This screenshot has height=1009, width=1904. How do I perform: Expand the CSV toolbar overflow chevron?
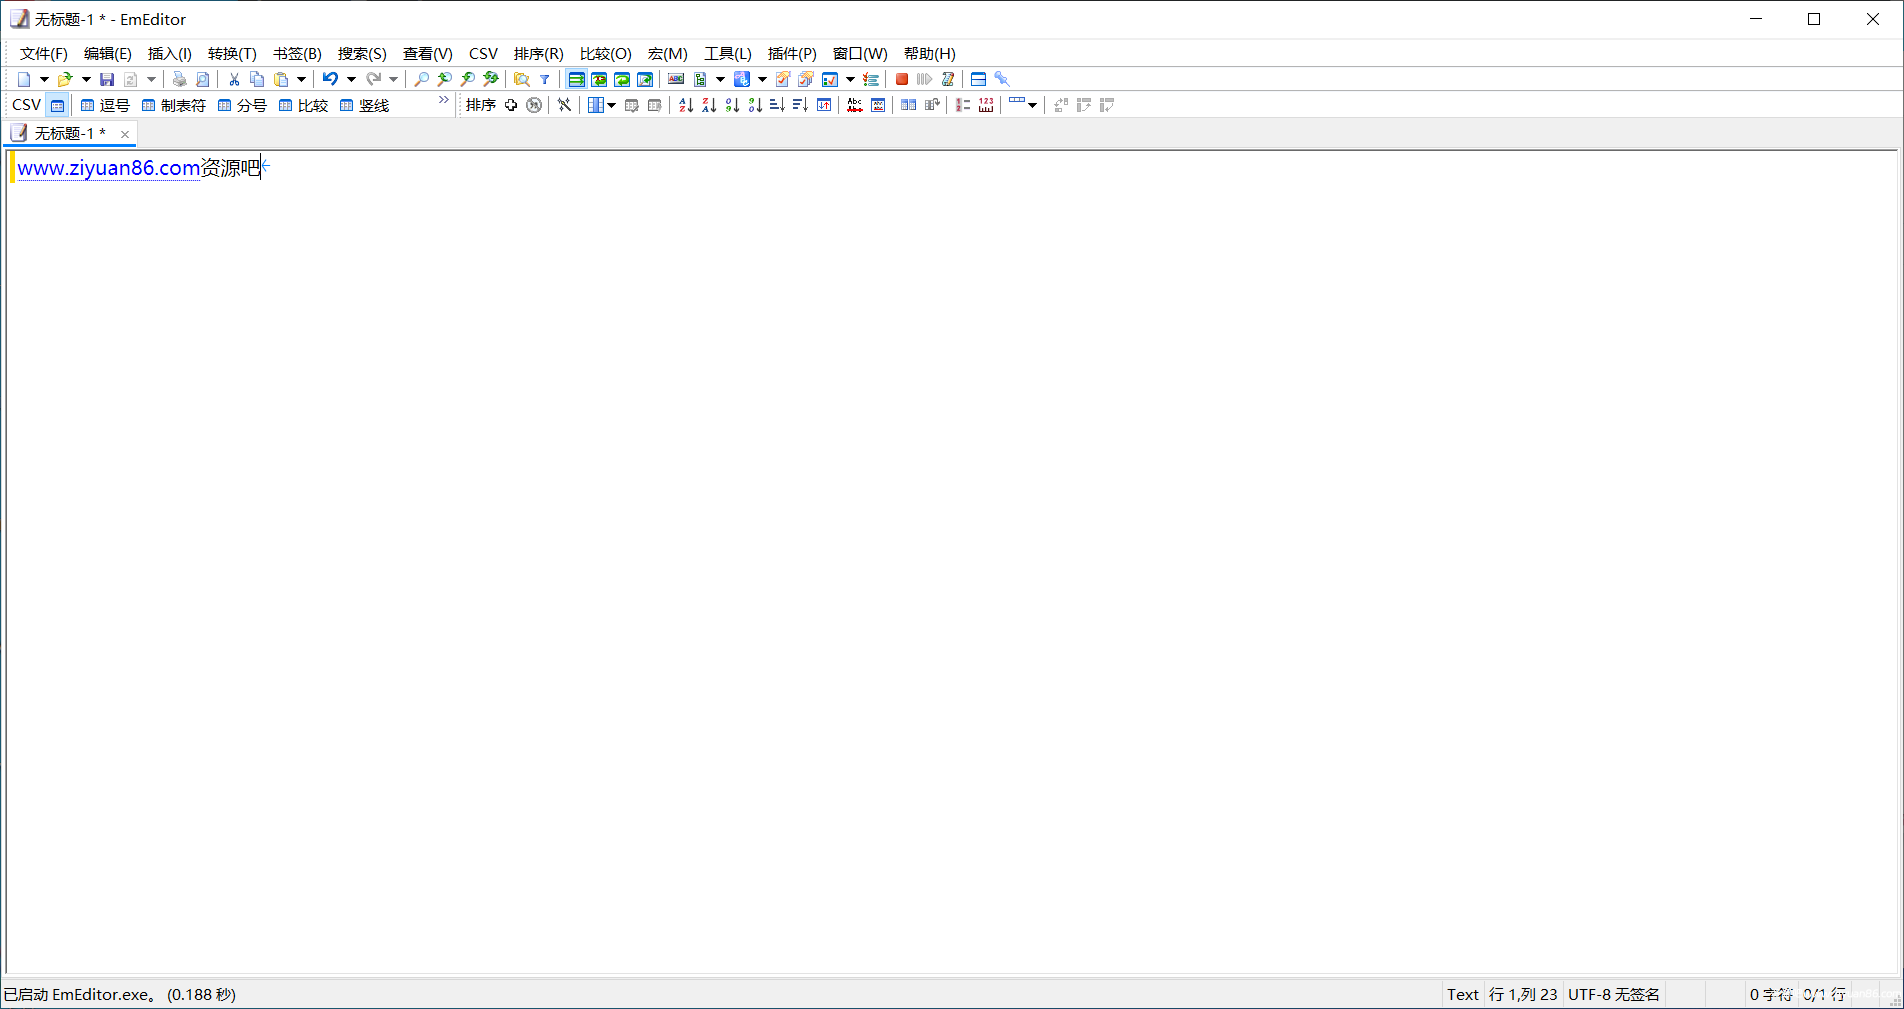point(444,101)
